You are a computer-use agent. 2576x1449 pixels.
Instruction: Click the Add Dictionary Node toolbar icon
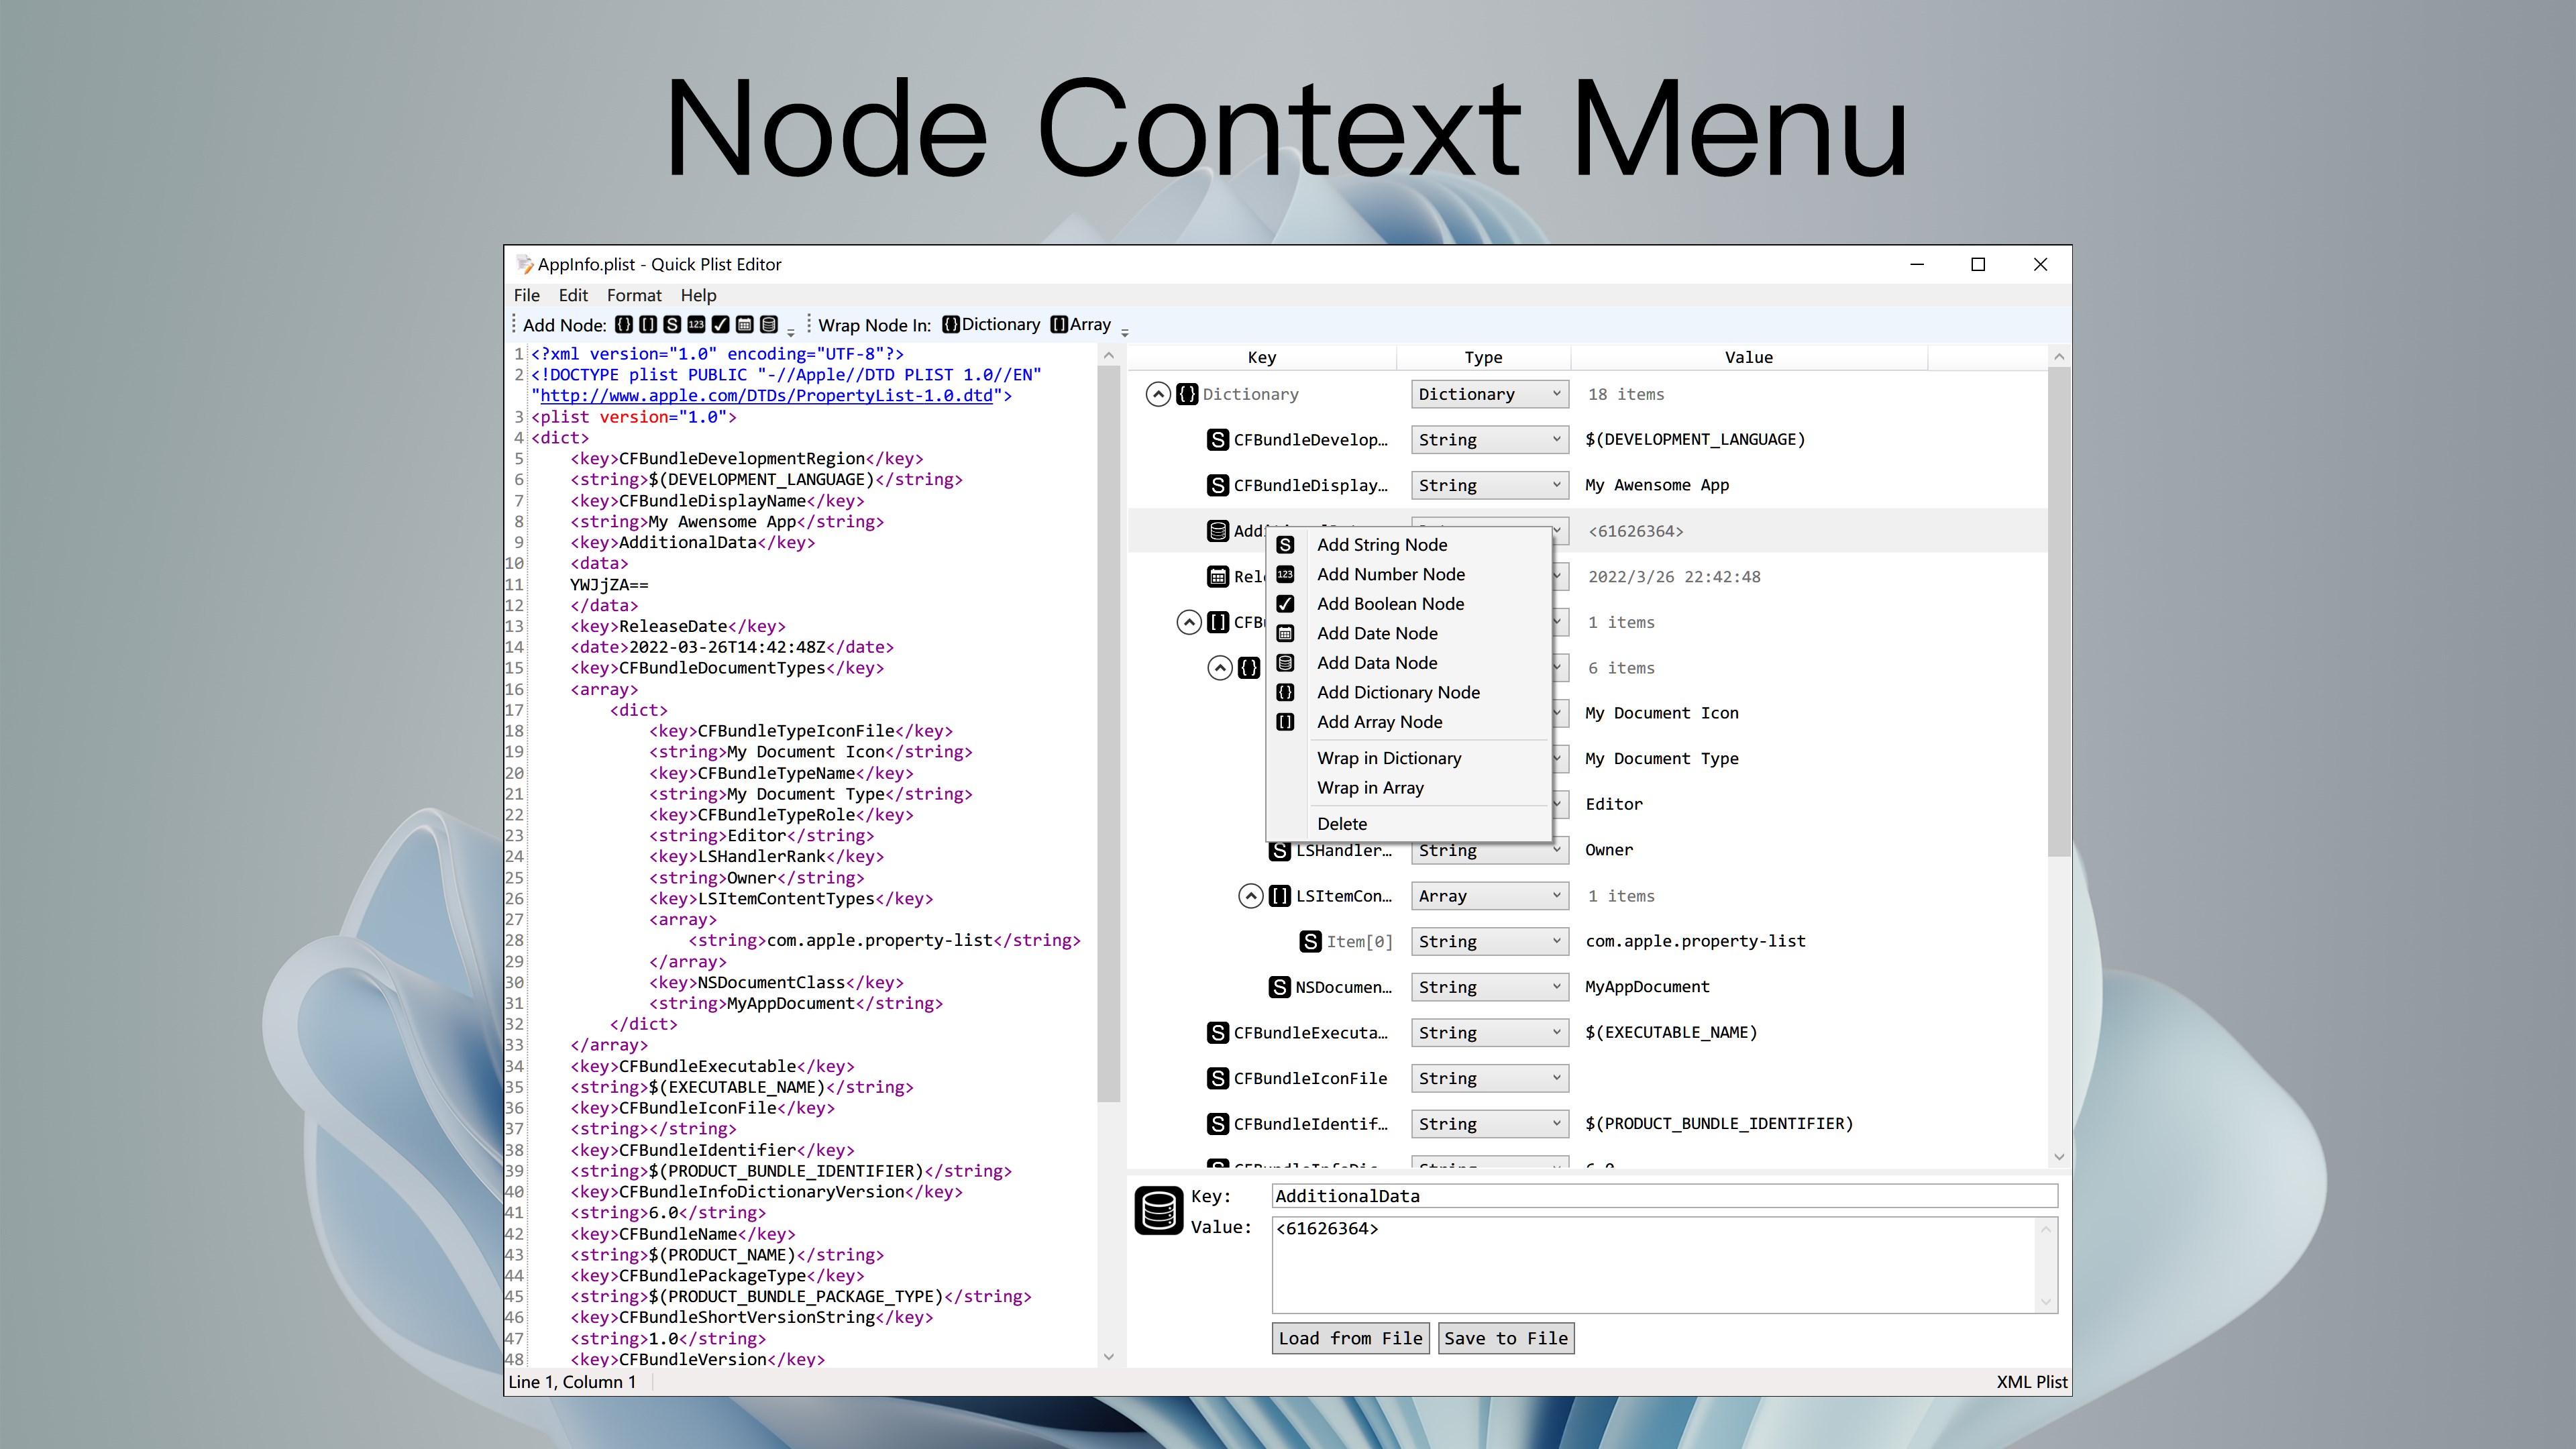click(623, 324)
